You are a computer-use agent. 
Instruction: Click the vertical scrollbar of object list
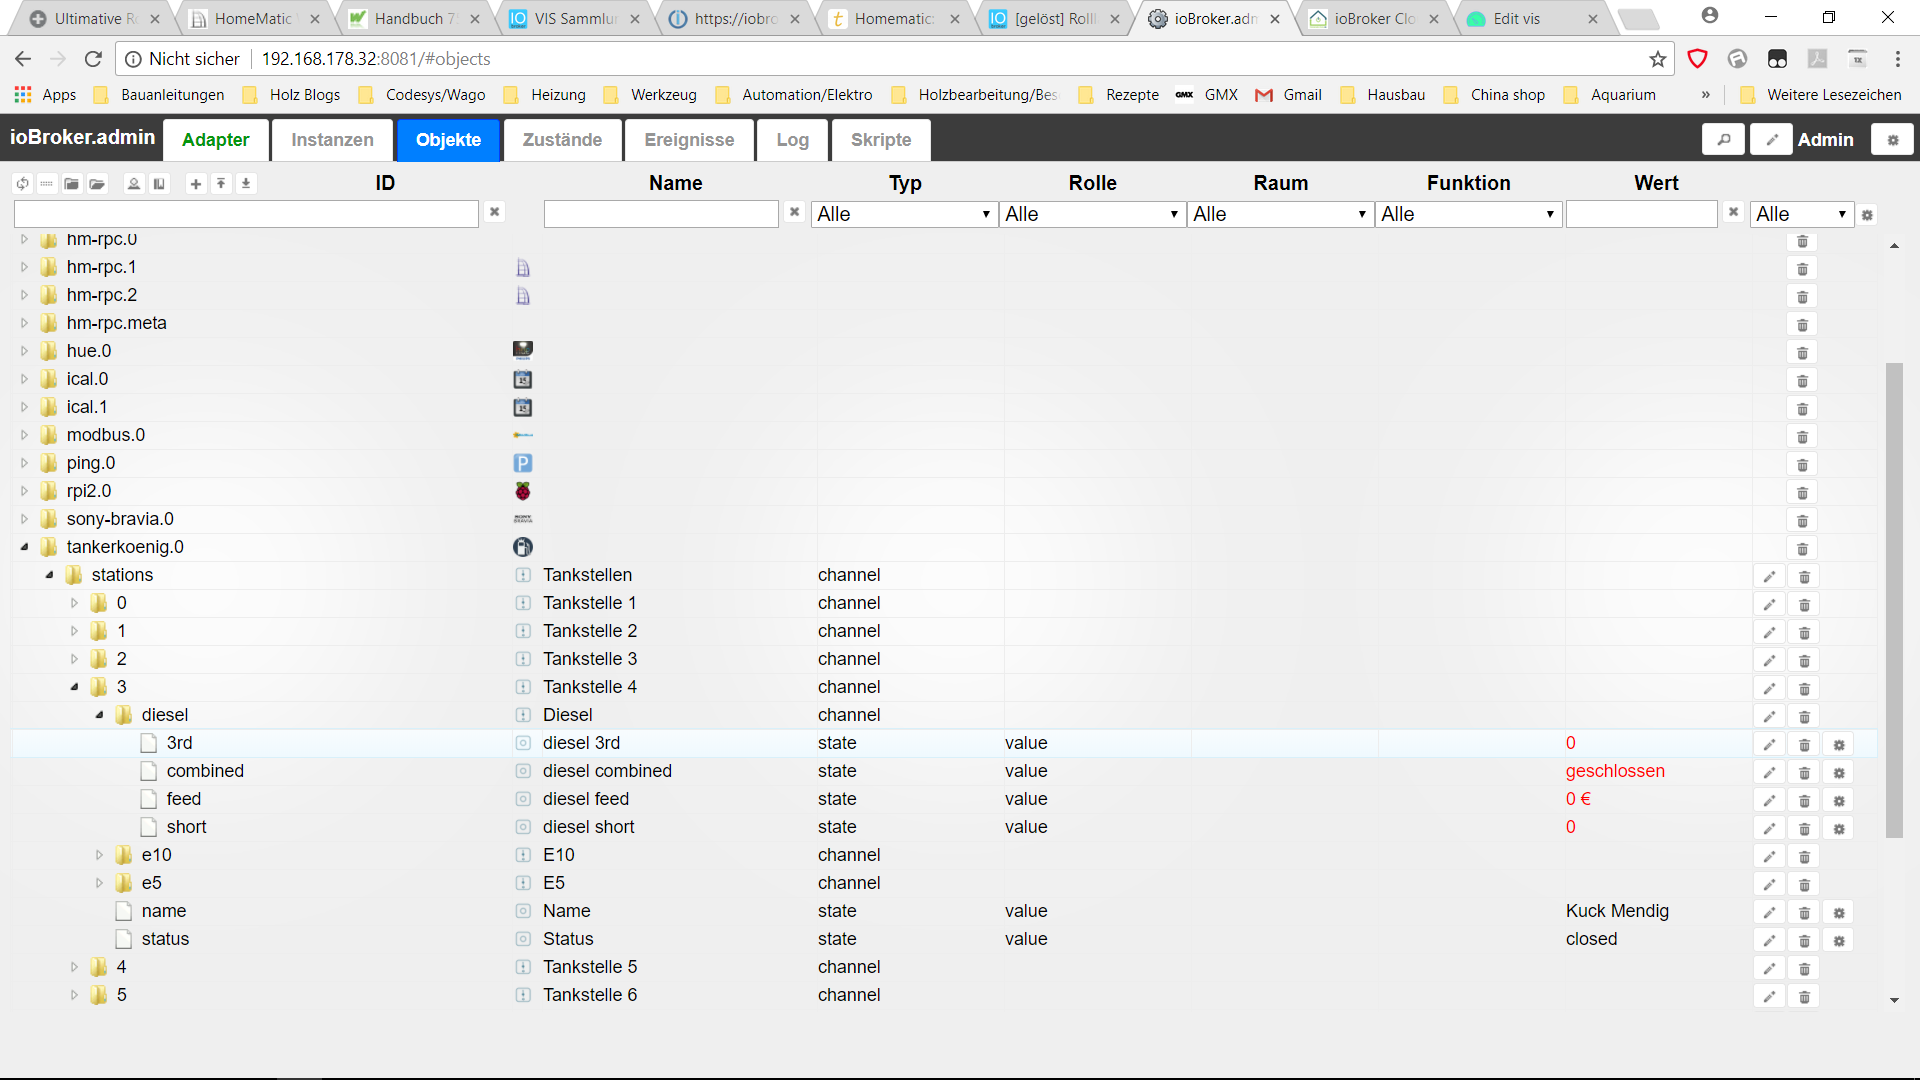(1893, 600)
